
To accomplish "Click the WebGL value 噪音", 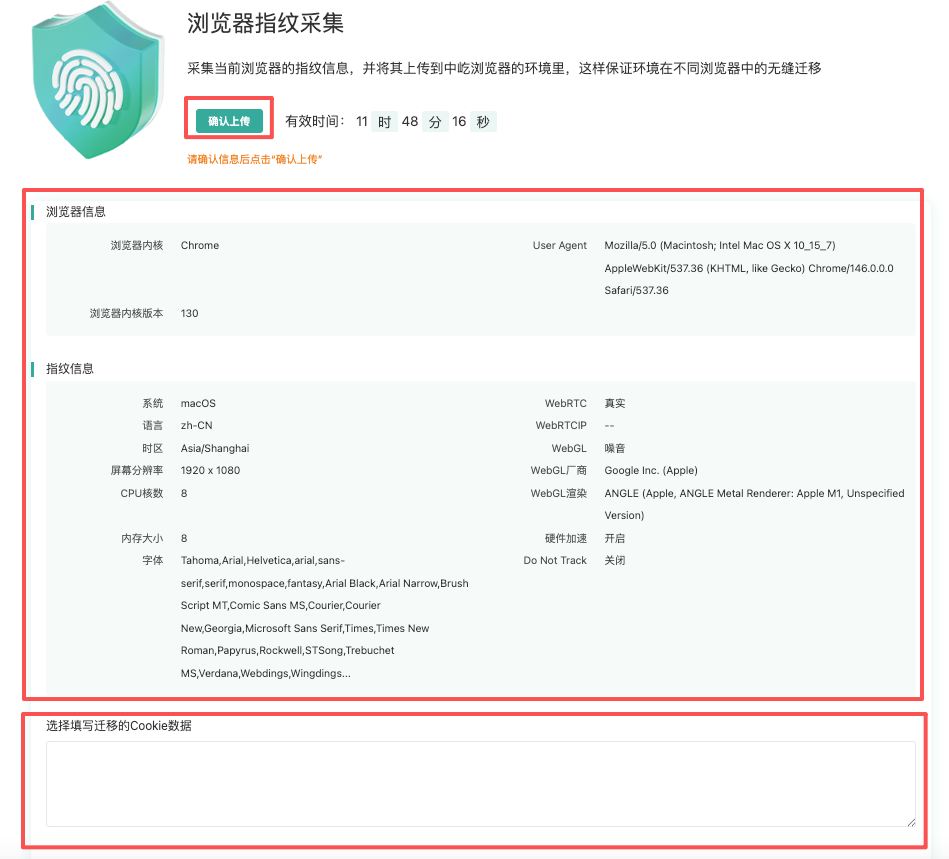I will coord(615,448).
